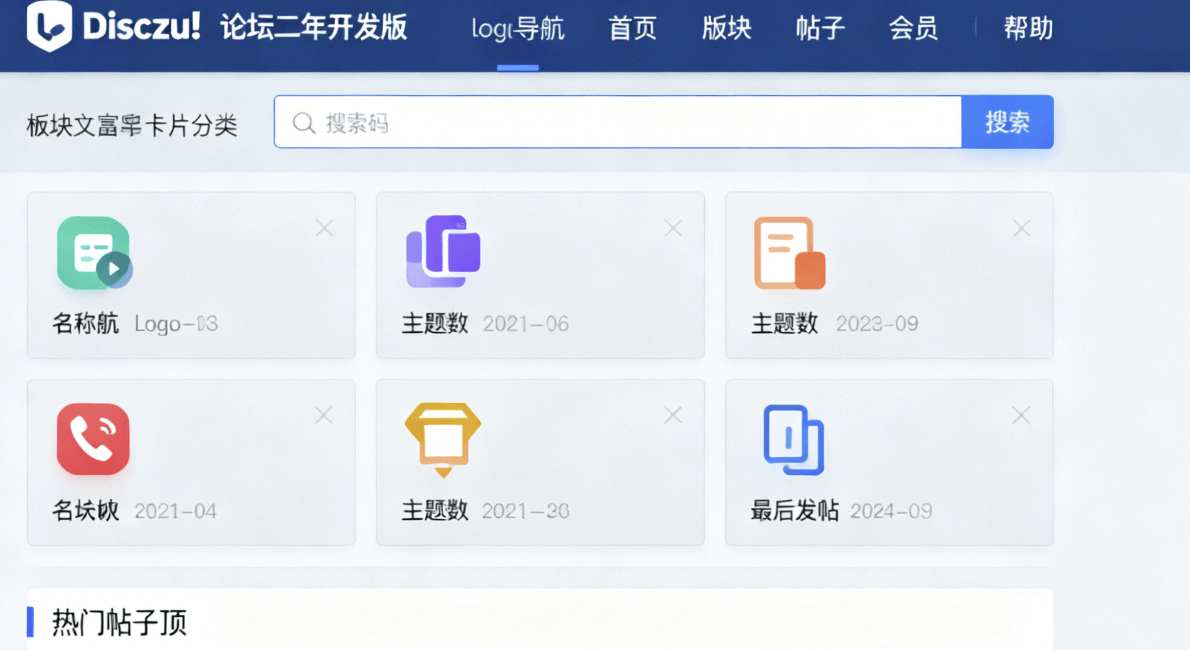Open the red phone icon on 2021-04 card
This screenshot has height=650, width=1190.
click(93, 439)
